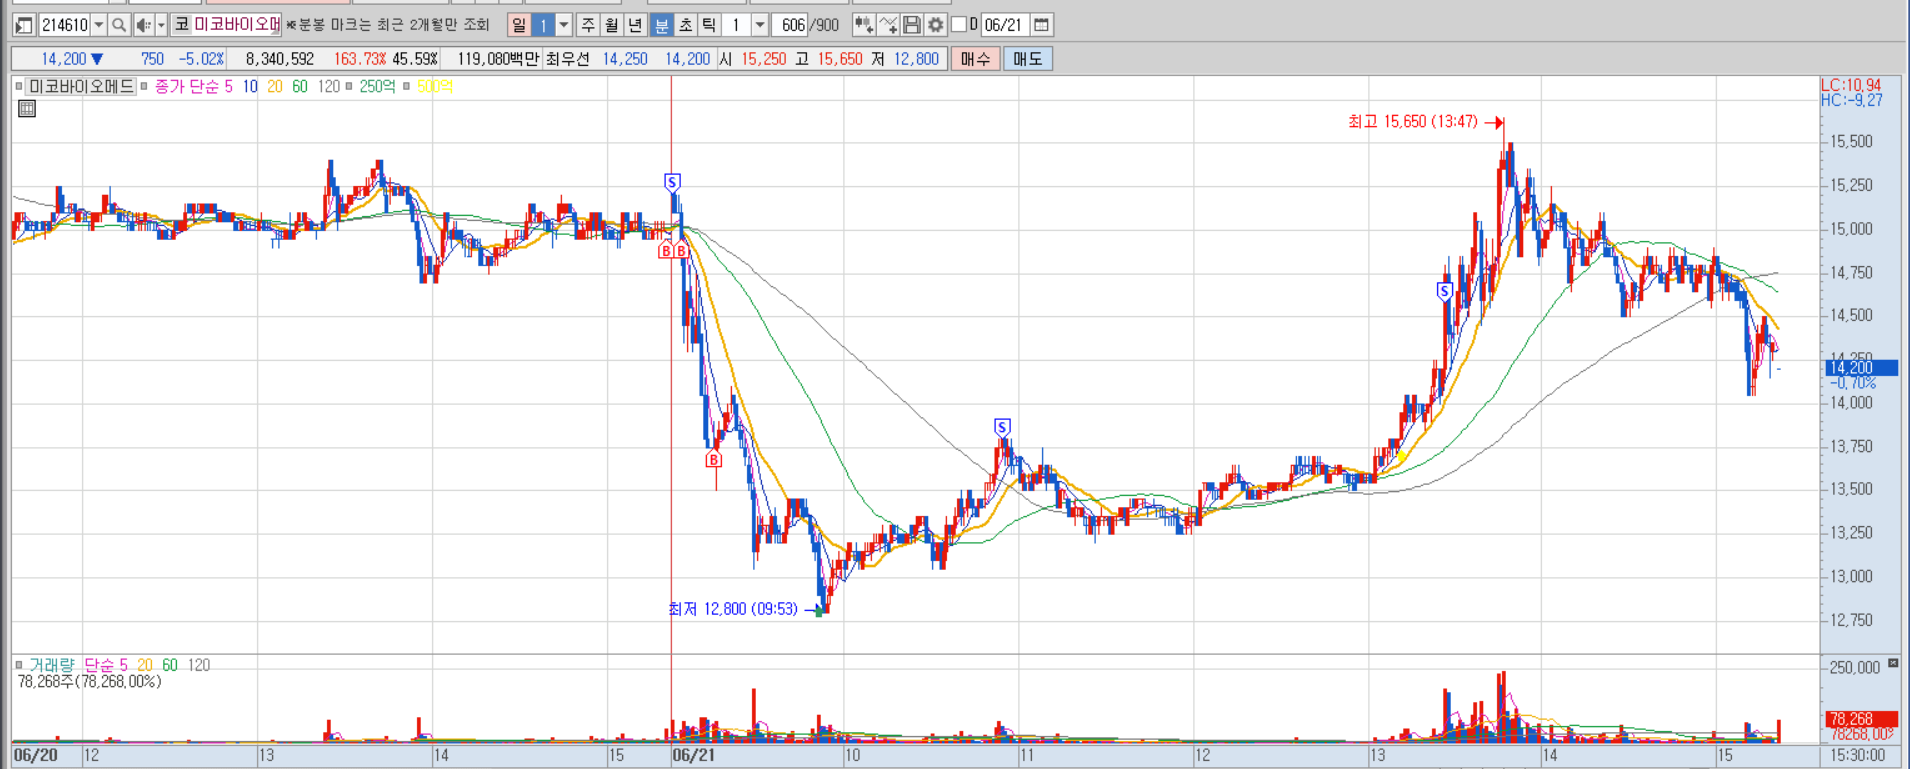Click current price 14,200 tag on axis

[1861, 368]
